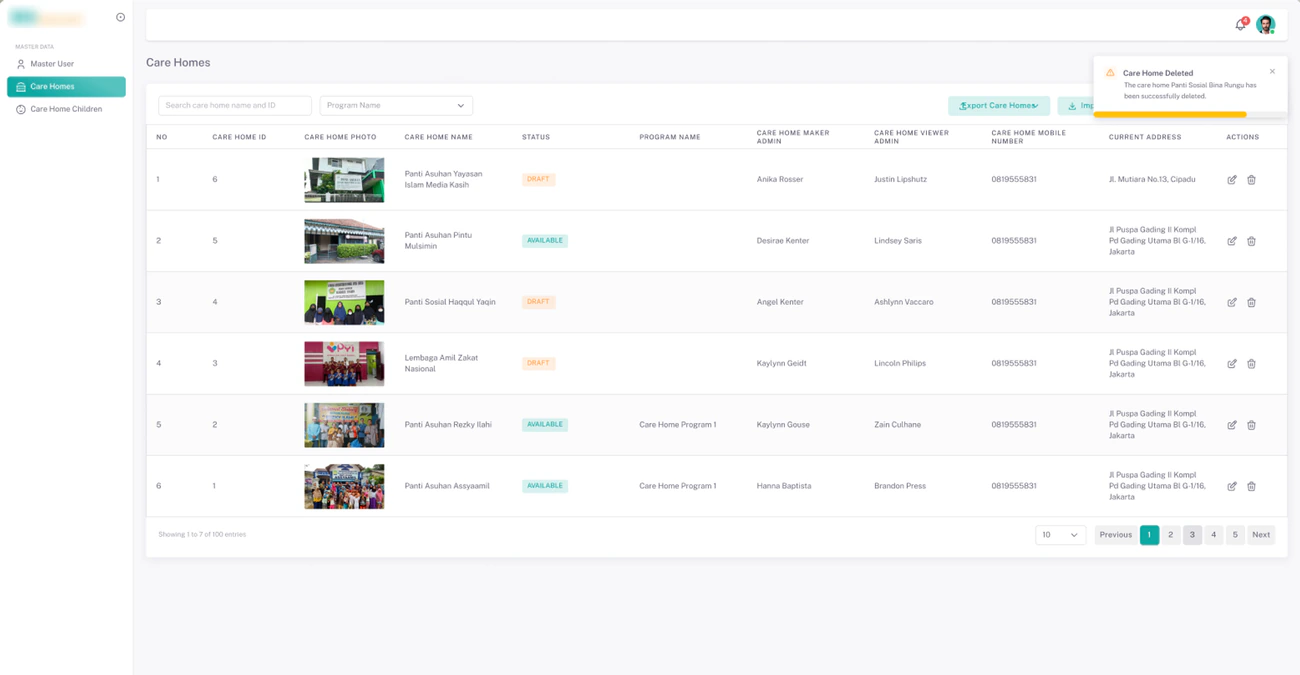Click the Available badge for Panti Asuhan Pintu Mulsimin
Image resolution: width=1300 pixels, height=675 pixels.
[545, 241]
